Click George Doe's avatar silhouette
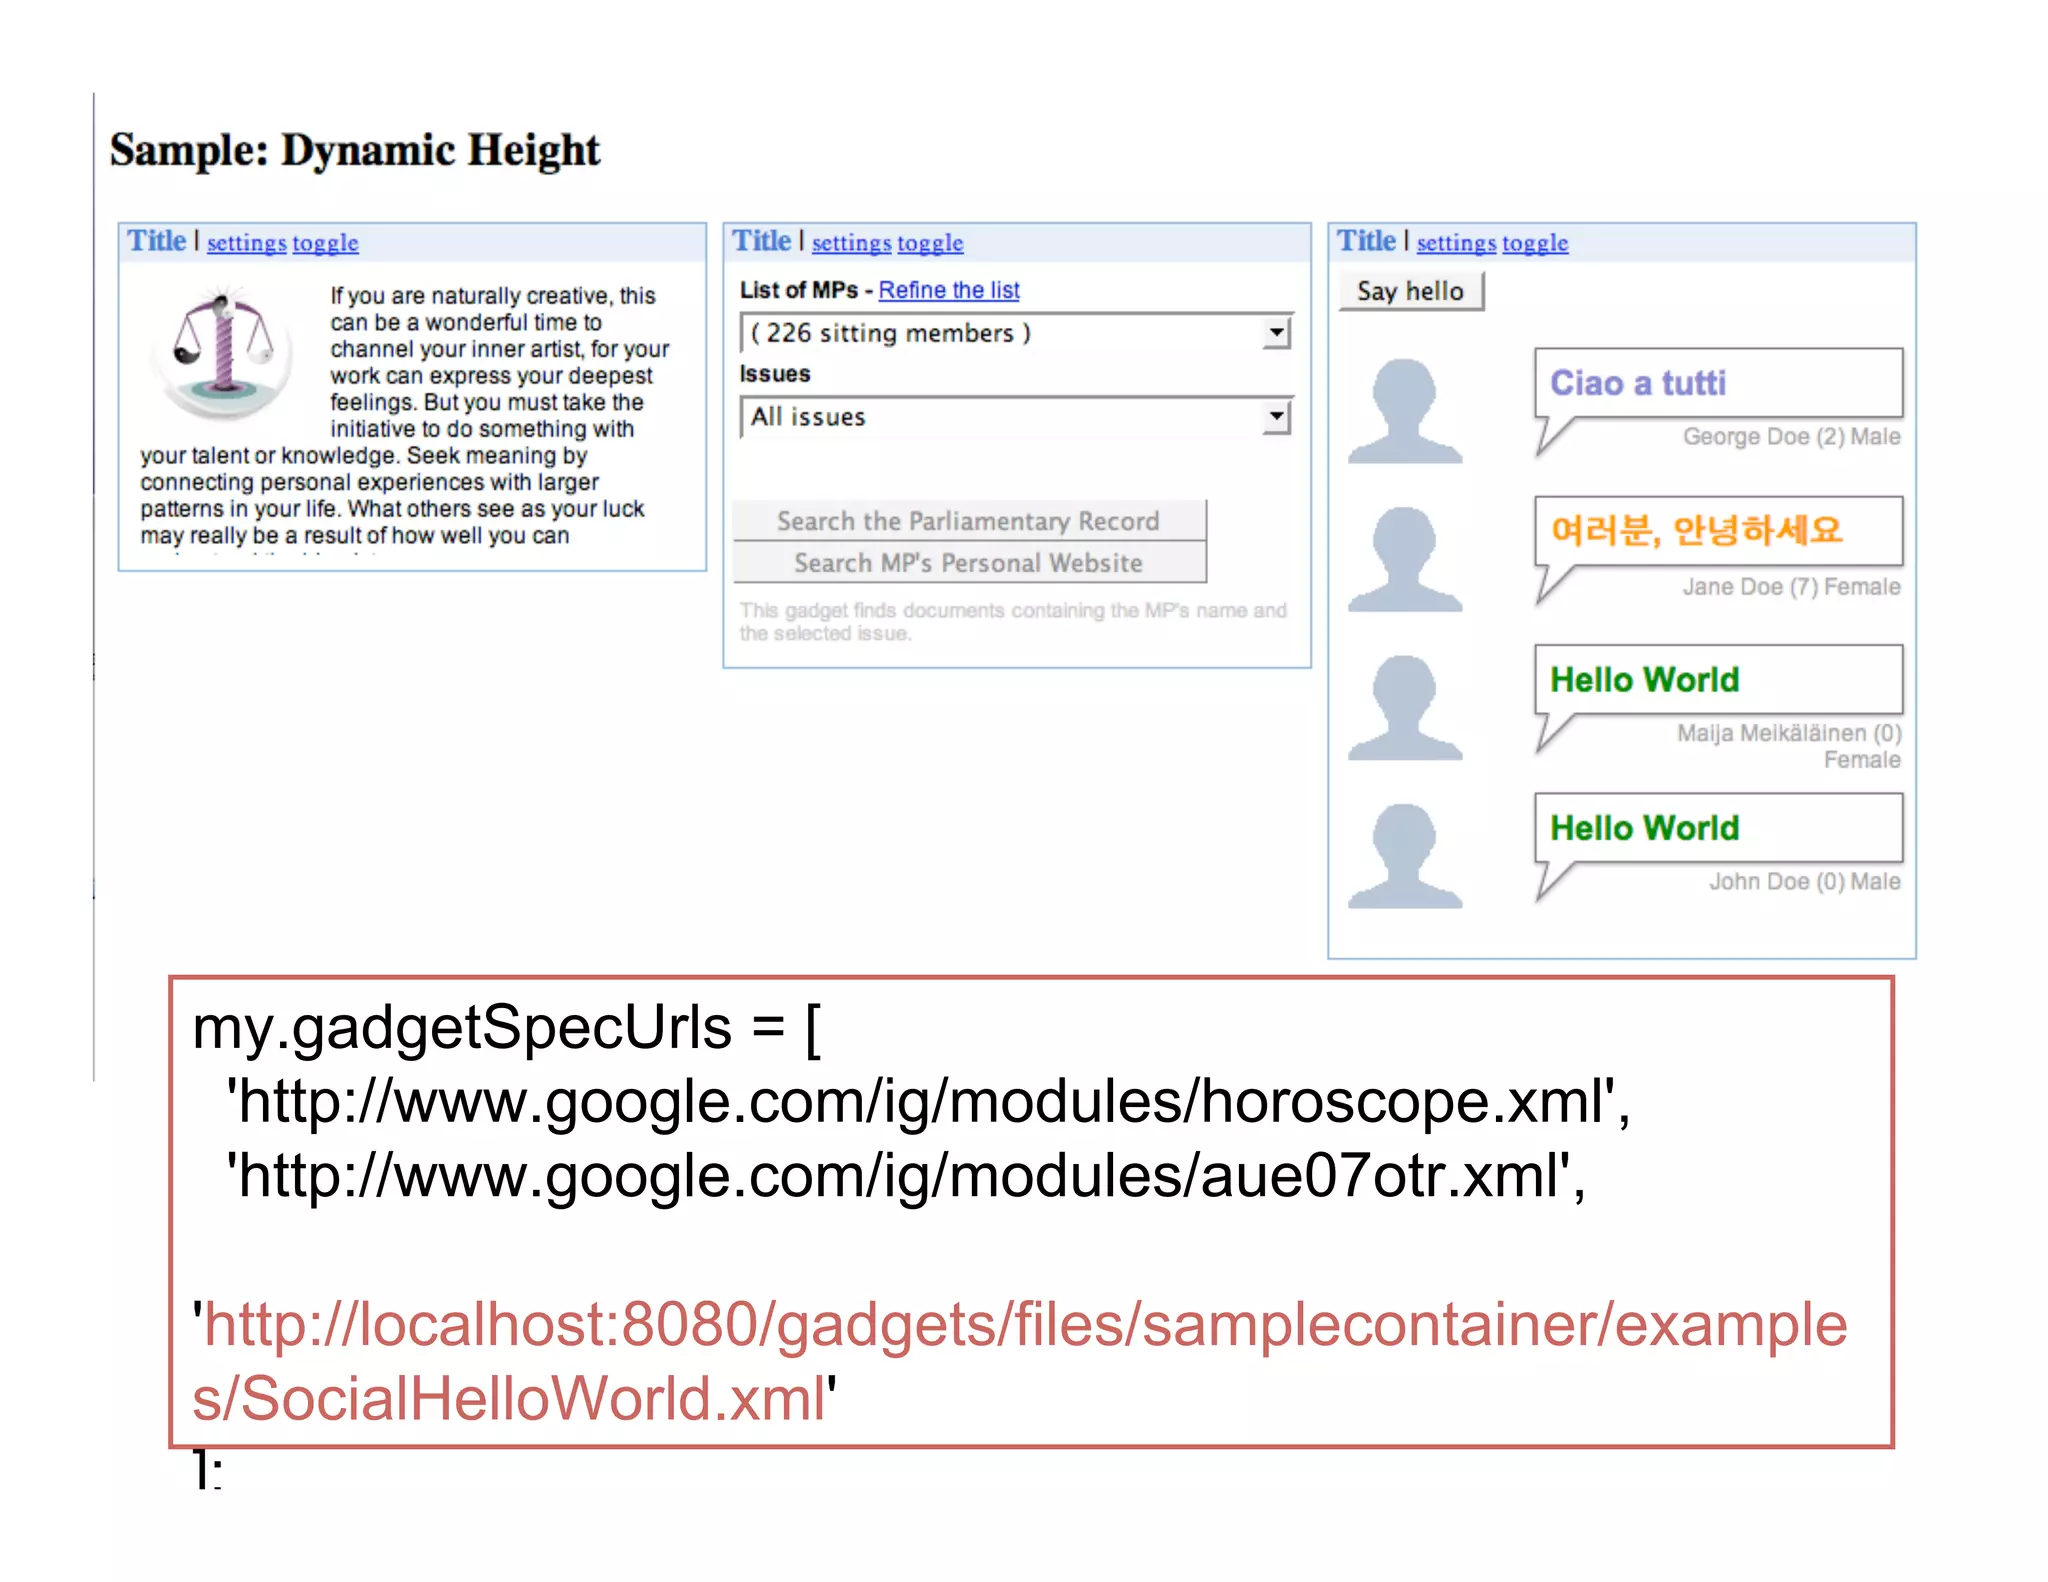Viewport: 2048px width, 1582px height. coord(1404,411)
